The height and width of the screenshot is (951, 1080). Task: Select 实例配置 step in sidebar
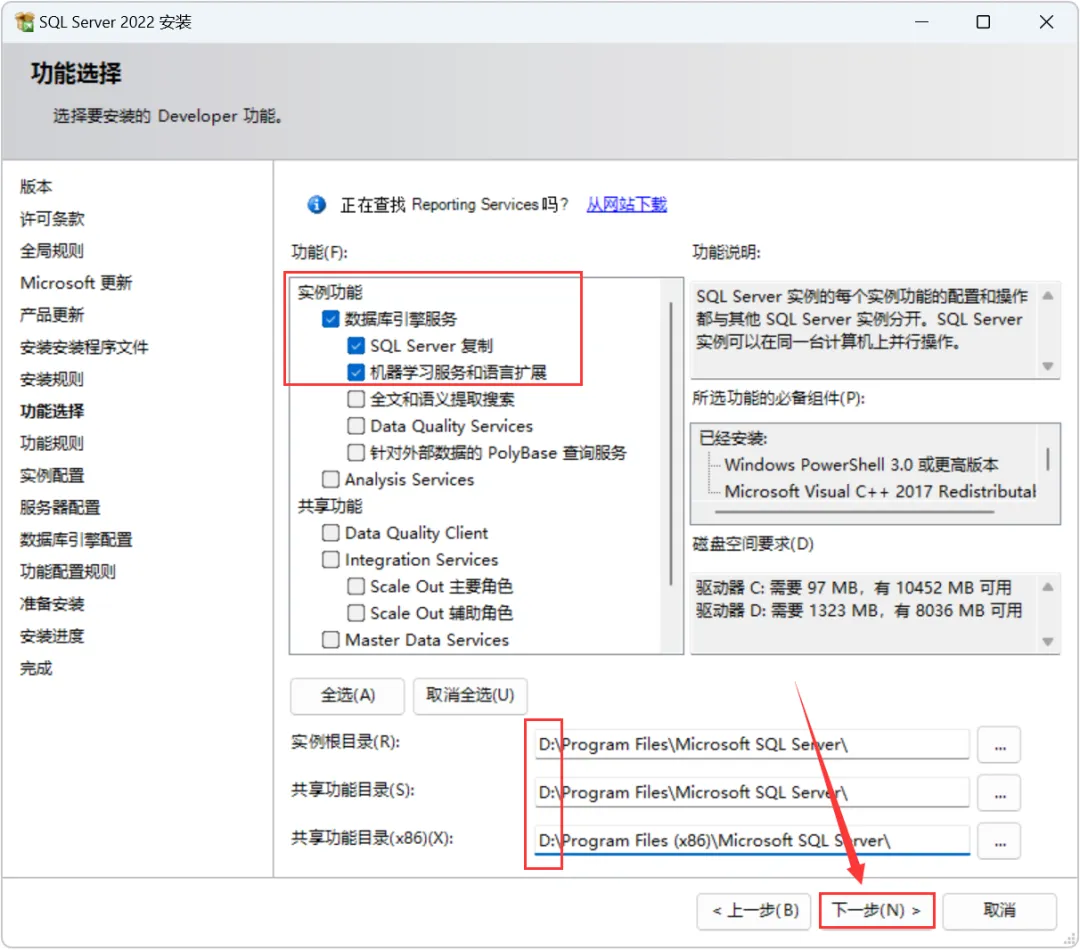click(x=52, y=476)
